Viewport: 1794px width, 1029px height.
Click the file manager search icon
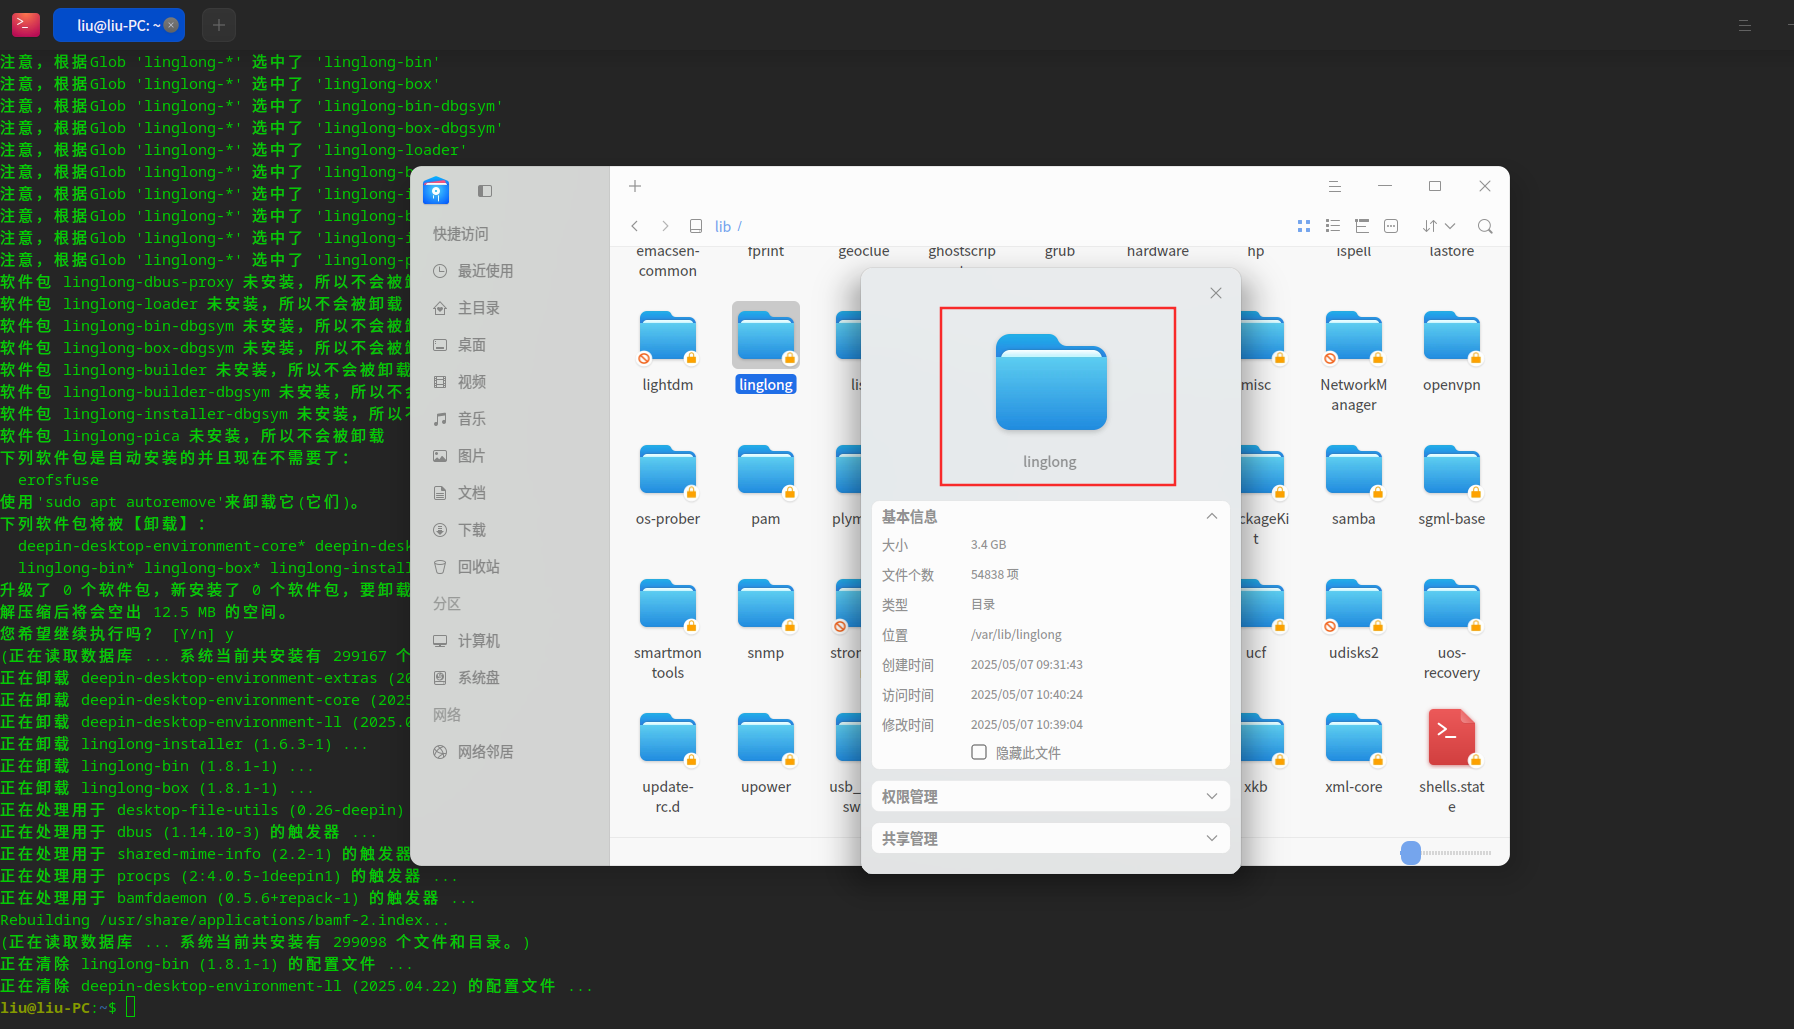click(x=1485, y=226)
